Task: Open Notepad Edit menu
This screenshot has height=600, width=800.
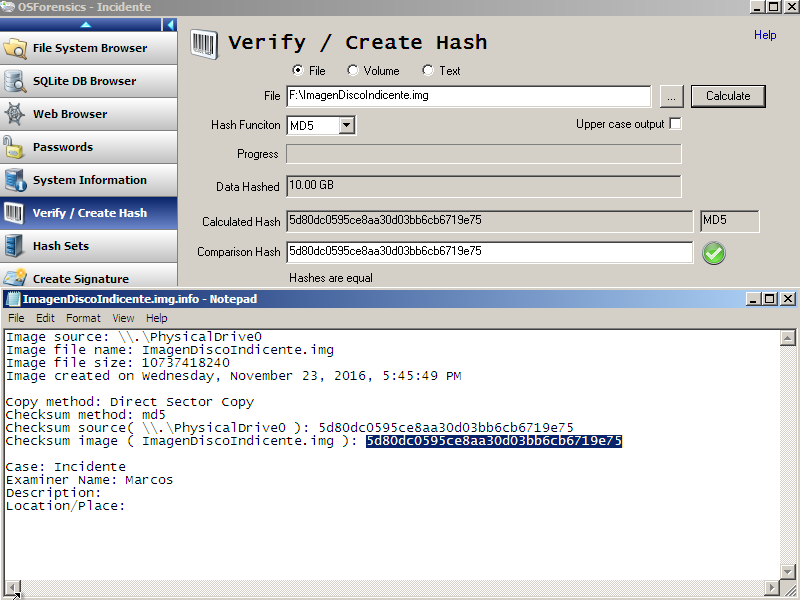Action: coord(45,318)
